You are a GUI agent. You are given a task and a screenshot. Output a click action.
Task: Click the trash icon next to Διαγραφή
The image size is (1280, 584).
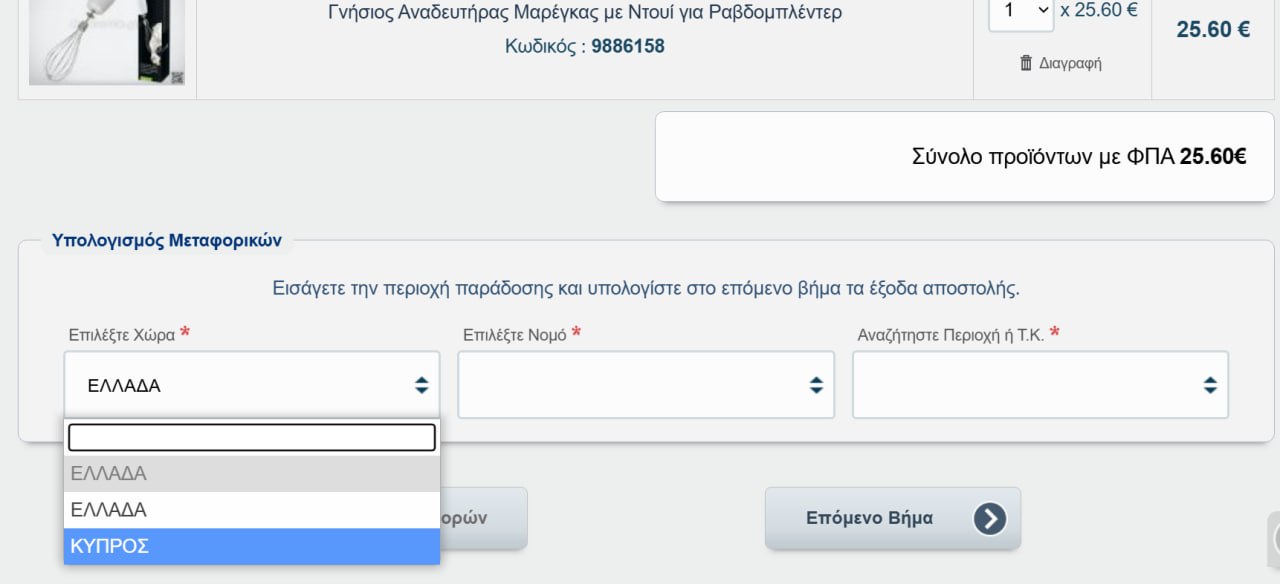tap(1026, 63)
